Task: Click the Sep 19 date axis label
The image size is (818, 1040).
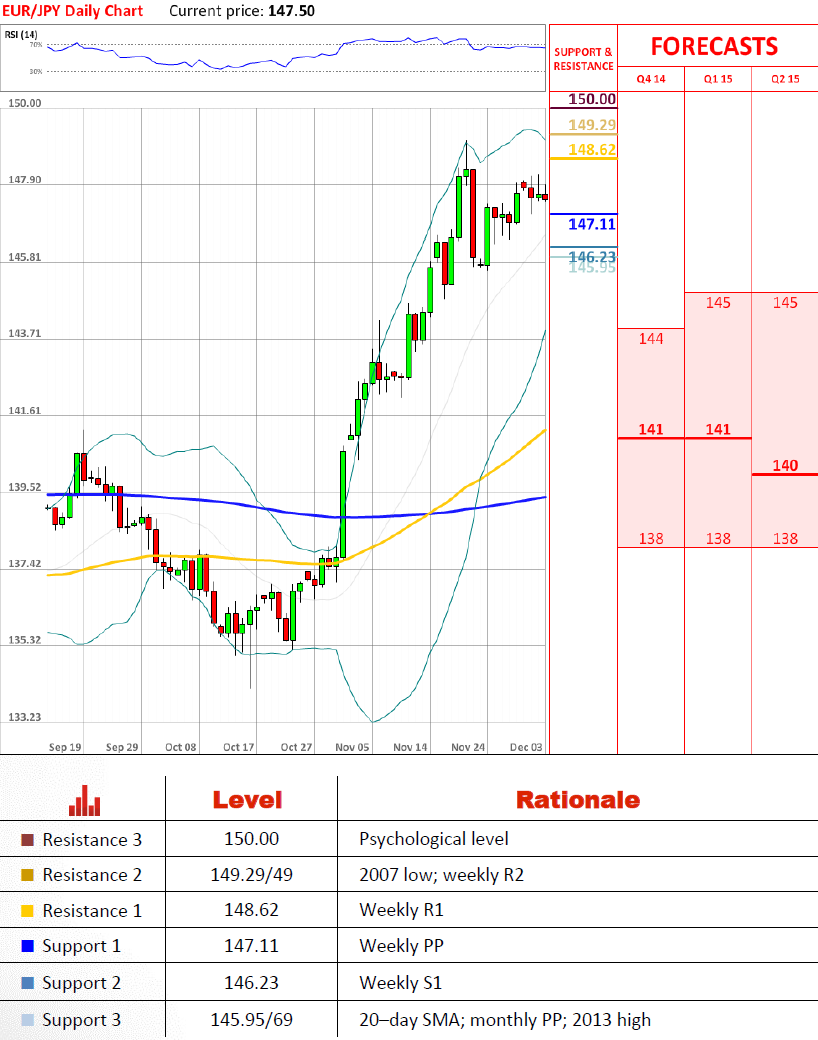Action: tap(65, 747)
